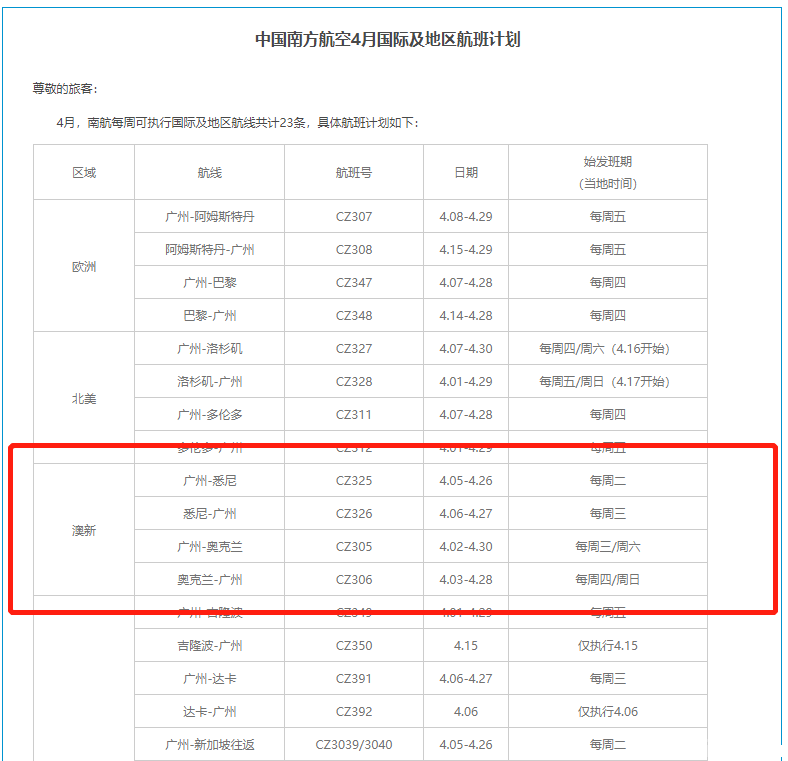Image resolution: width=788 pixels, height=761 pixels.
Task: Select flight number CZ306
Action: [x=354, y=580]
